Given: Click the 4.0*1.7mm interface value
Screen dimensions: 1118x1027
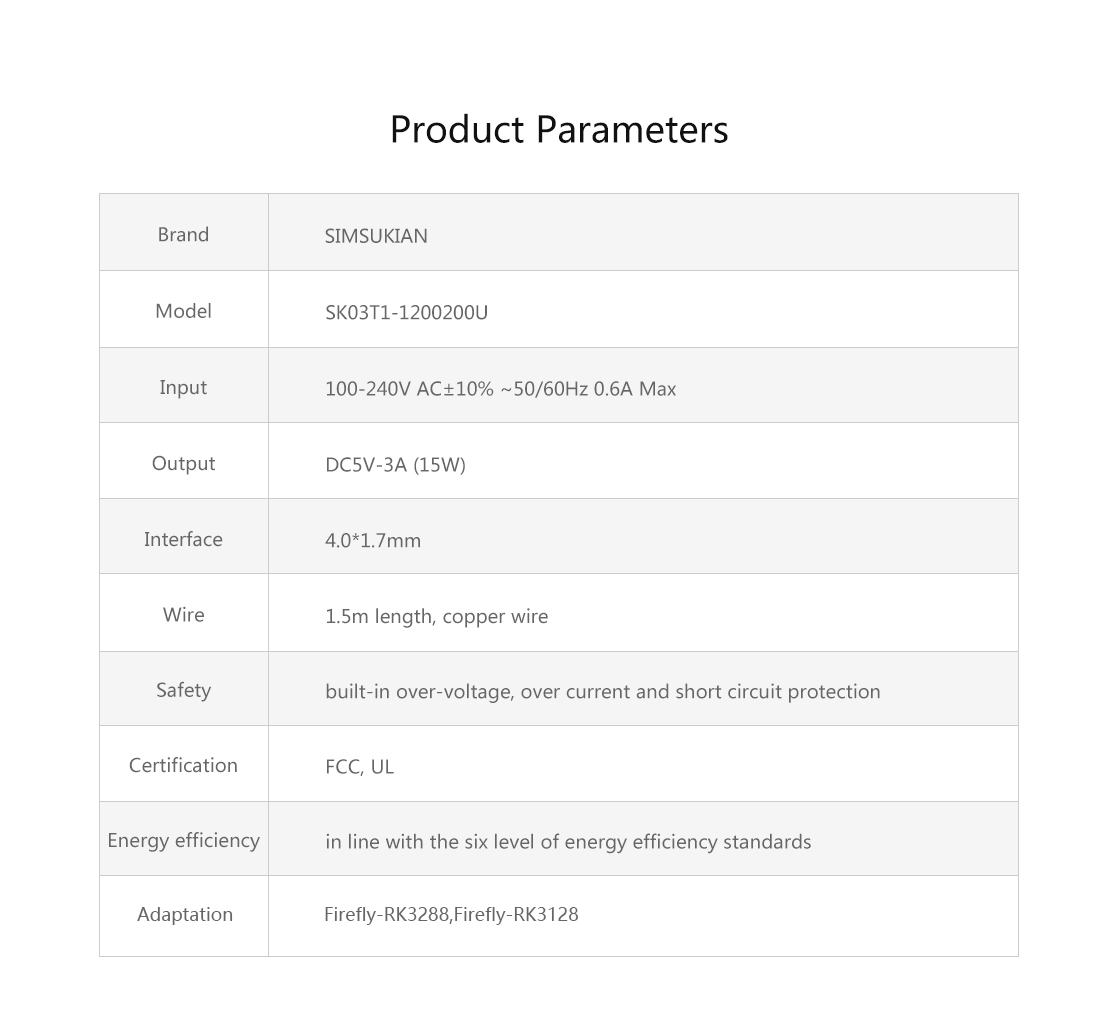Looking at the screenshot, I should [x=373, y=541].
